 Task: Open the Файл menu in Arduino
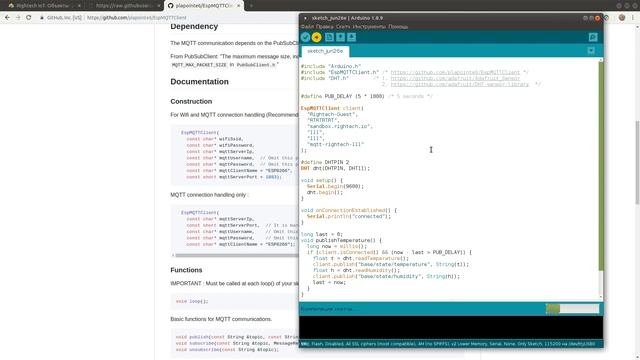tap(307, 27)
